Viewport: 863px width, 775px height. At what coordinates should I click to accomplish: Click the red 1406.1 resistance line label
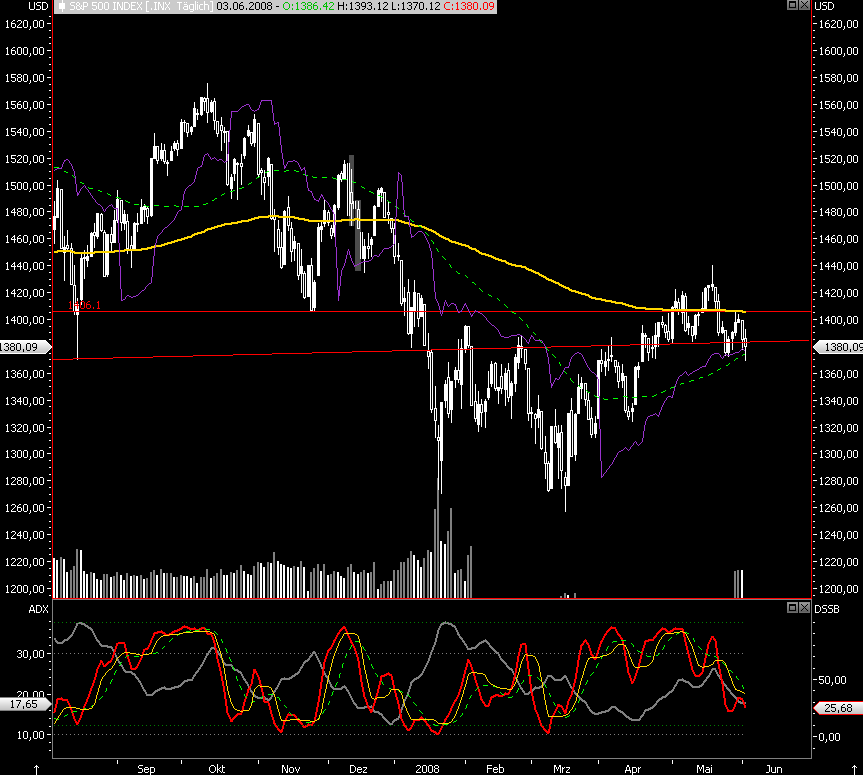coord(84,305)
